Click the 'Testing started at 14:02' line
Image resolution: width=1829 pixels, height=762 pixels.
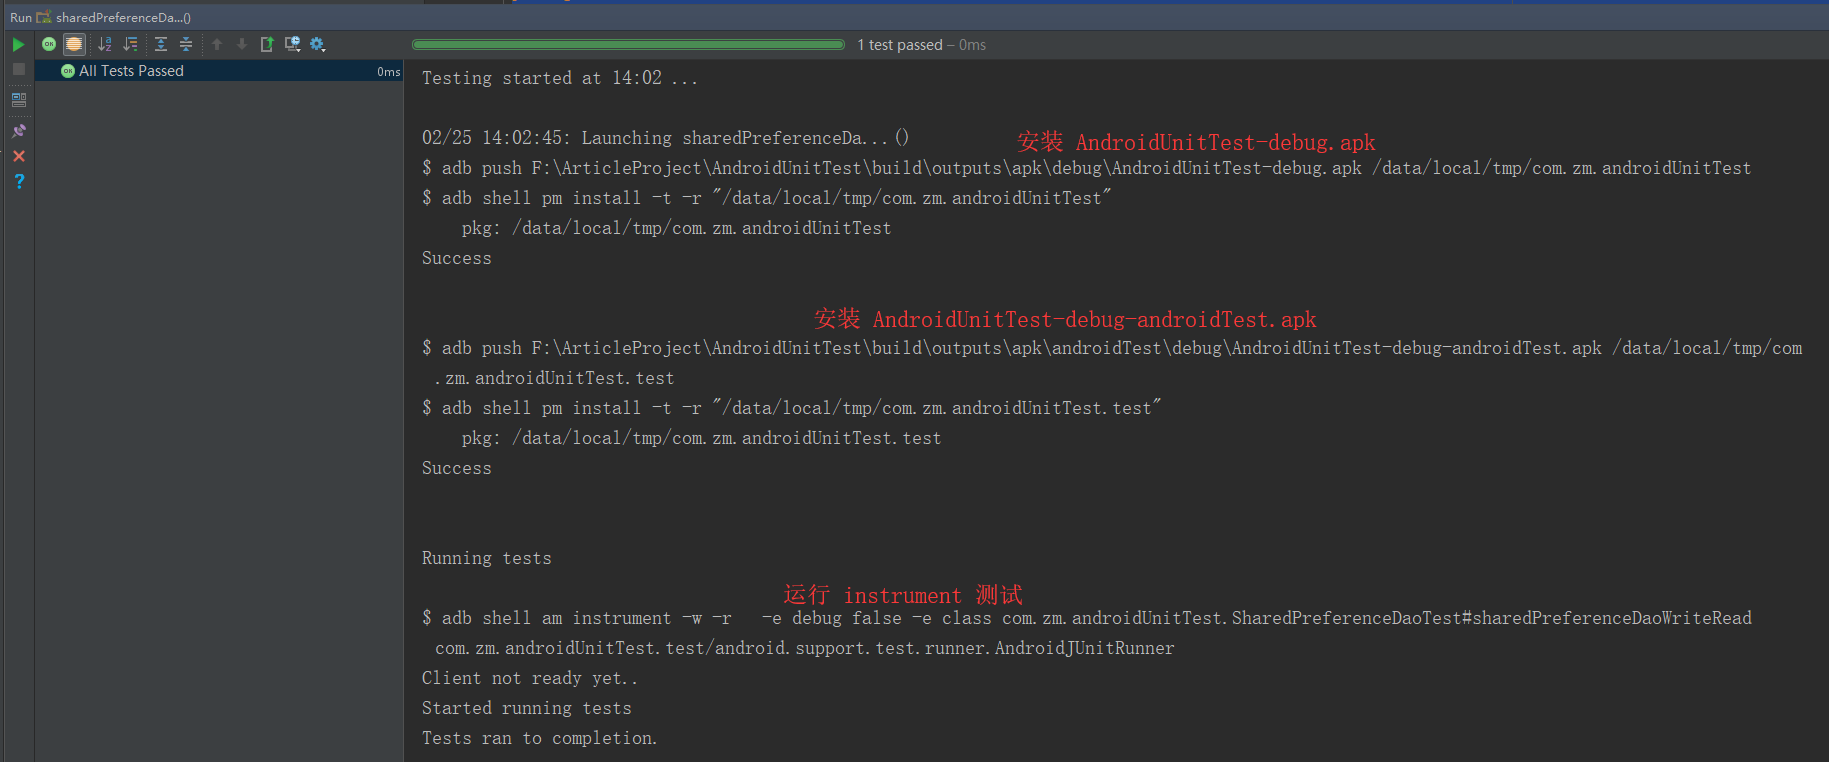[x=560, y=78]
